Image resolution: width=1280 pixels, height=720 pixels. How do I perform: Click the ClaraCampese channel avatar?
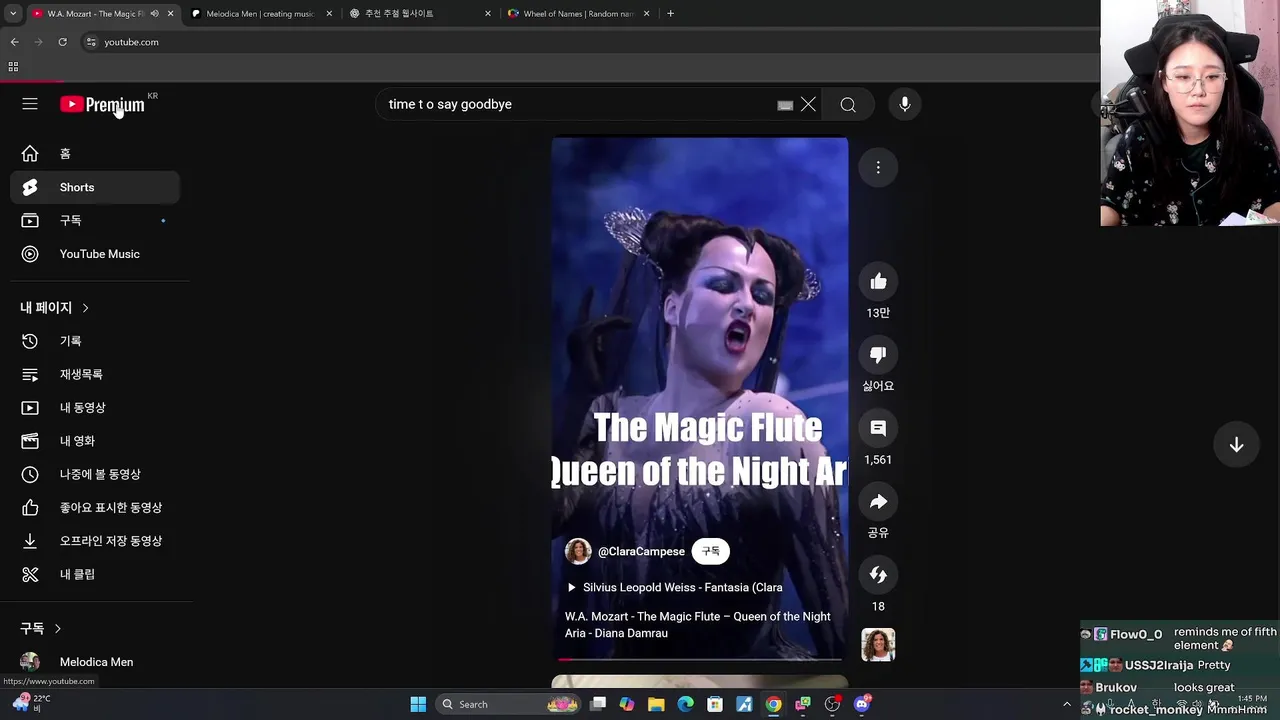(x=578, y=551)
